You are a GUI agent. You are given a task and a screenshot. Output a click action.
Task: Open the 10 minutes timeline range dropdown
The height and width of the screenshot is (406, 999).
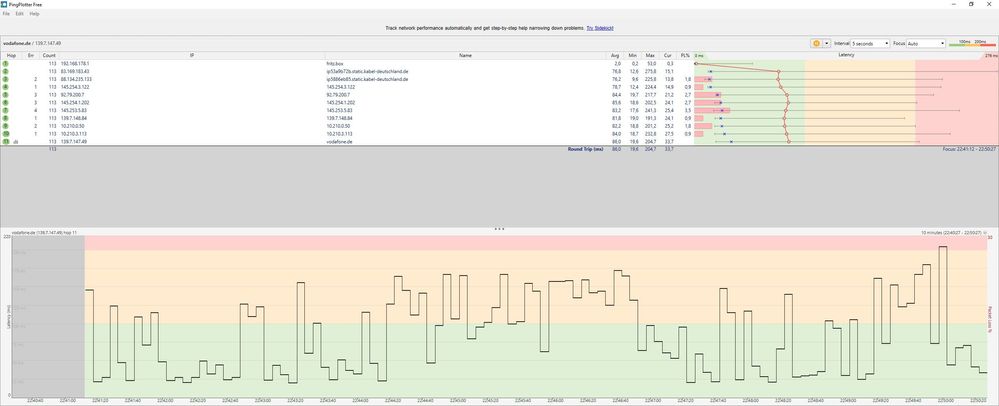pyautogui.click(x=956, y=233)
